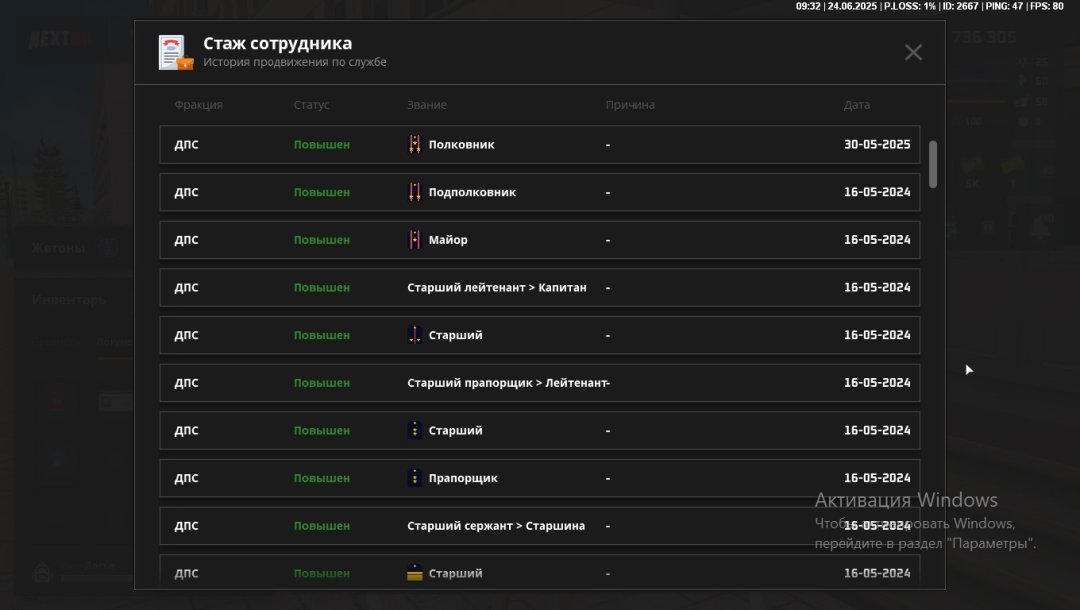Image resolution: width=1080 pixels, height=610 pixels.
Task: Click the Причина column header
Action: coord(630,105)
